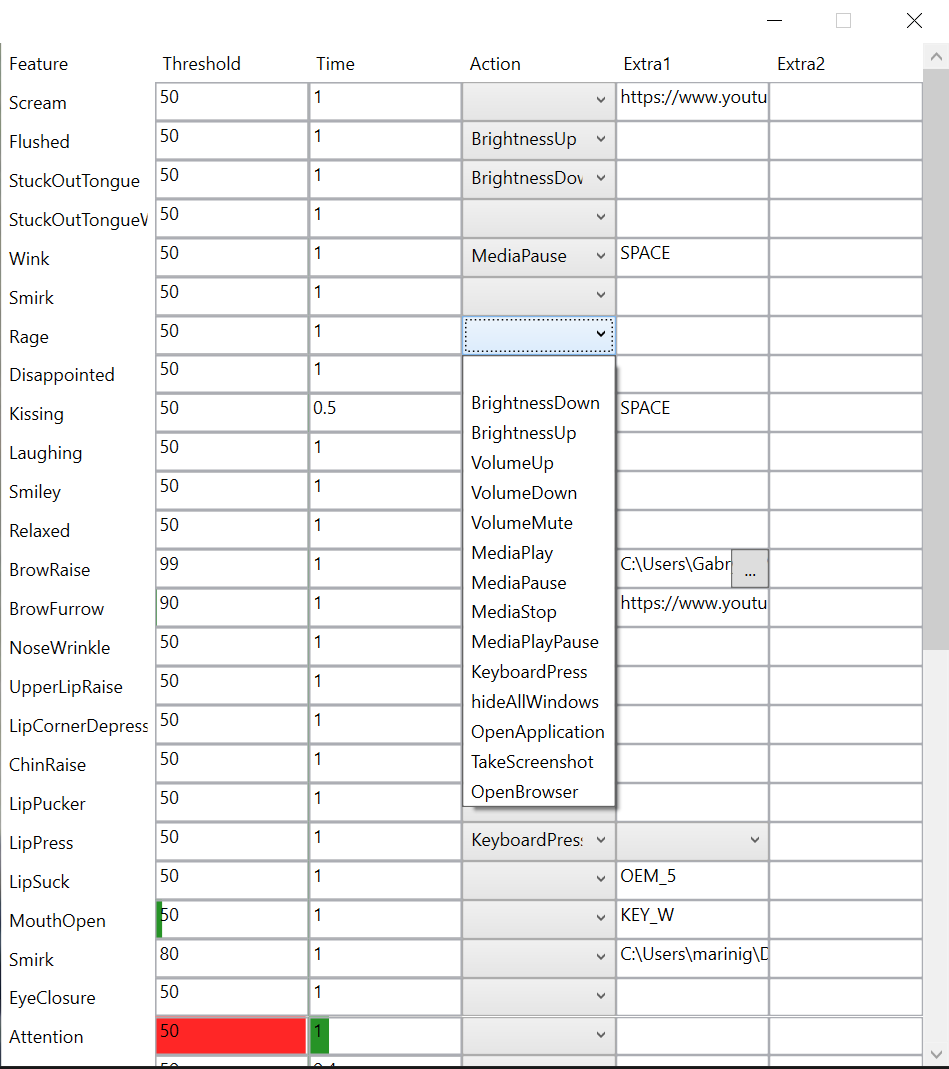Edit the Attention Time field

pos(385,1036)
